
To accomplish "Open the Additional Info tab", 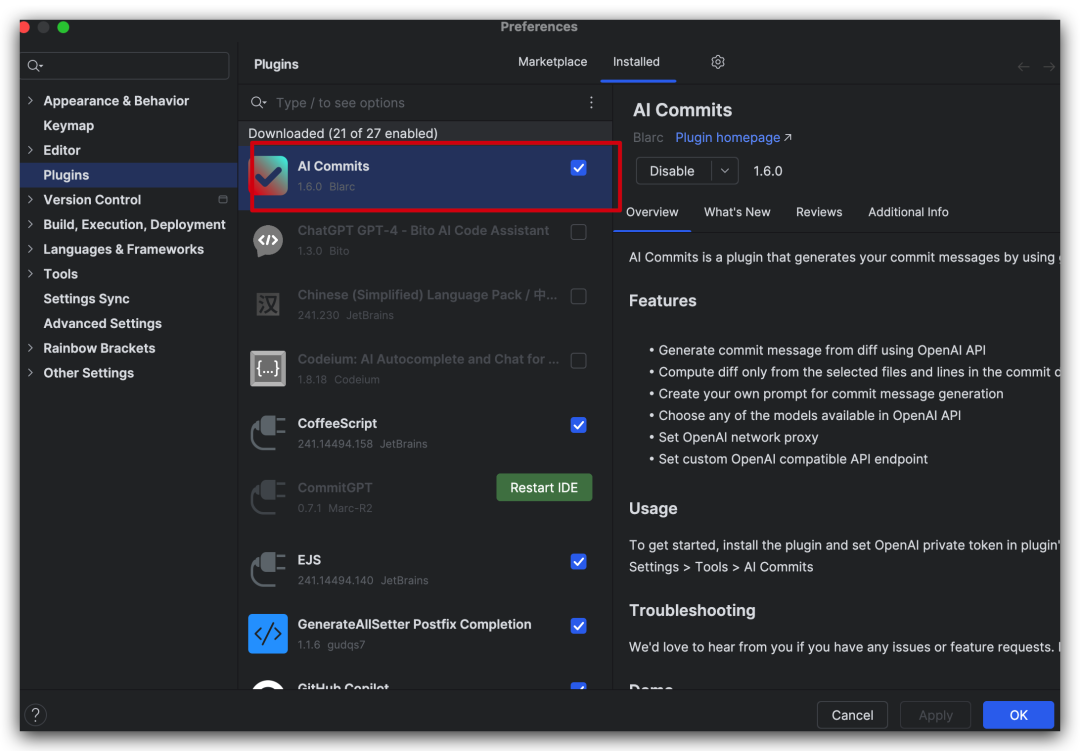I will [x=908, y=212].
